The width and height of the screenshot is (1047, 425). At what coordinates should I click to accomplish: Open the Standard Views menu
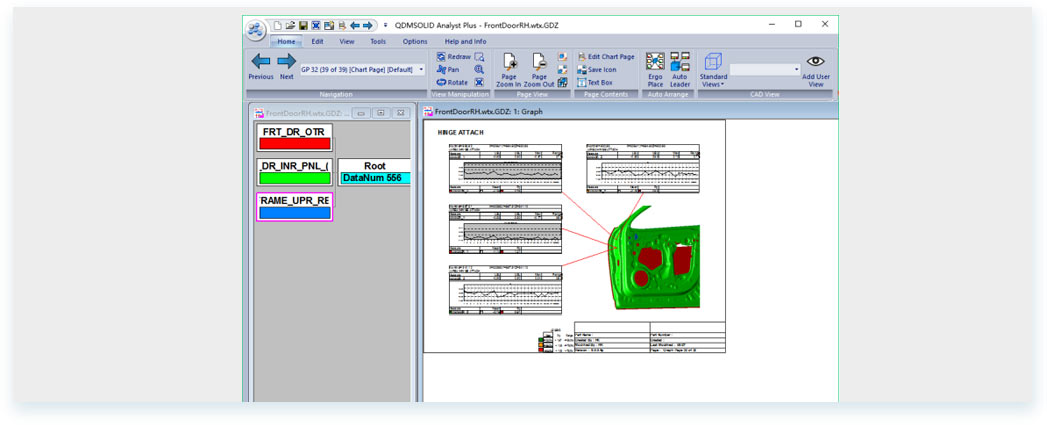click(x=713, y=69)
